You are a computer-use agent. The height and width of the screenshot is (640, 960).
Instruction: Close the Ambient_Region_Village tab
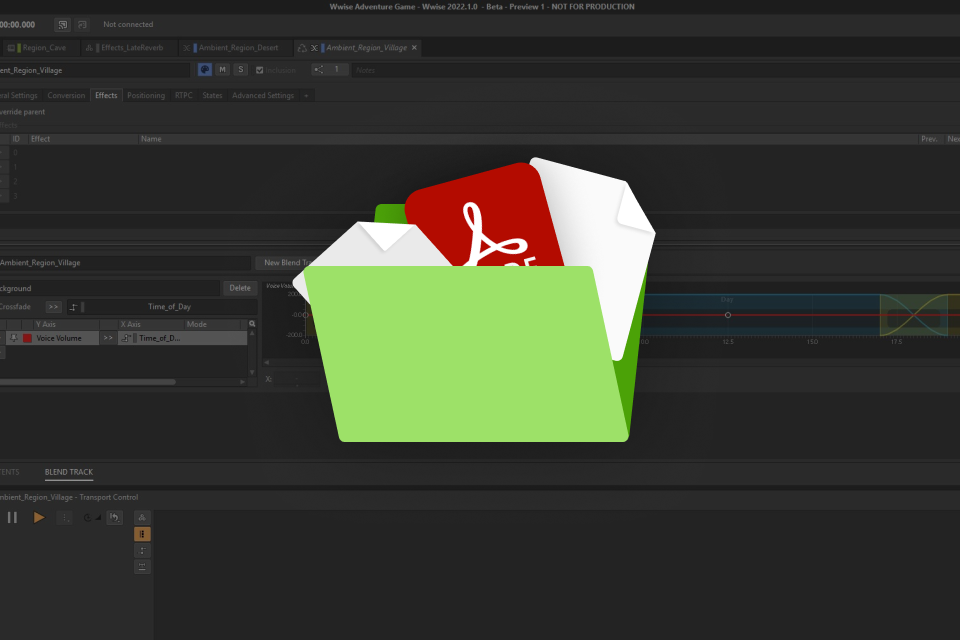click(414, 48)
